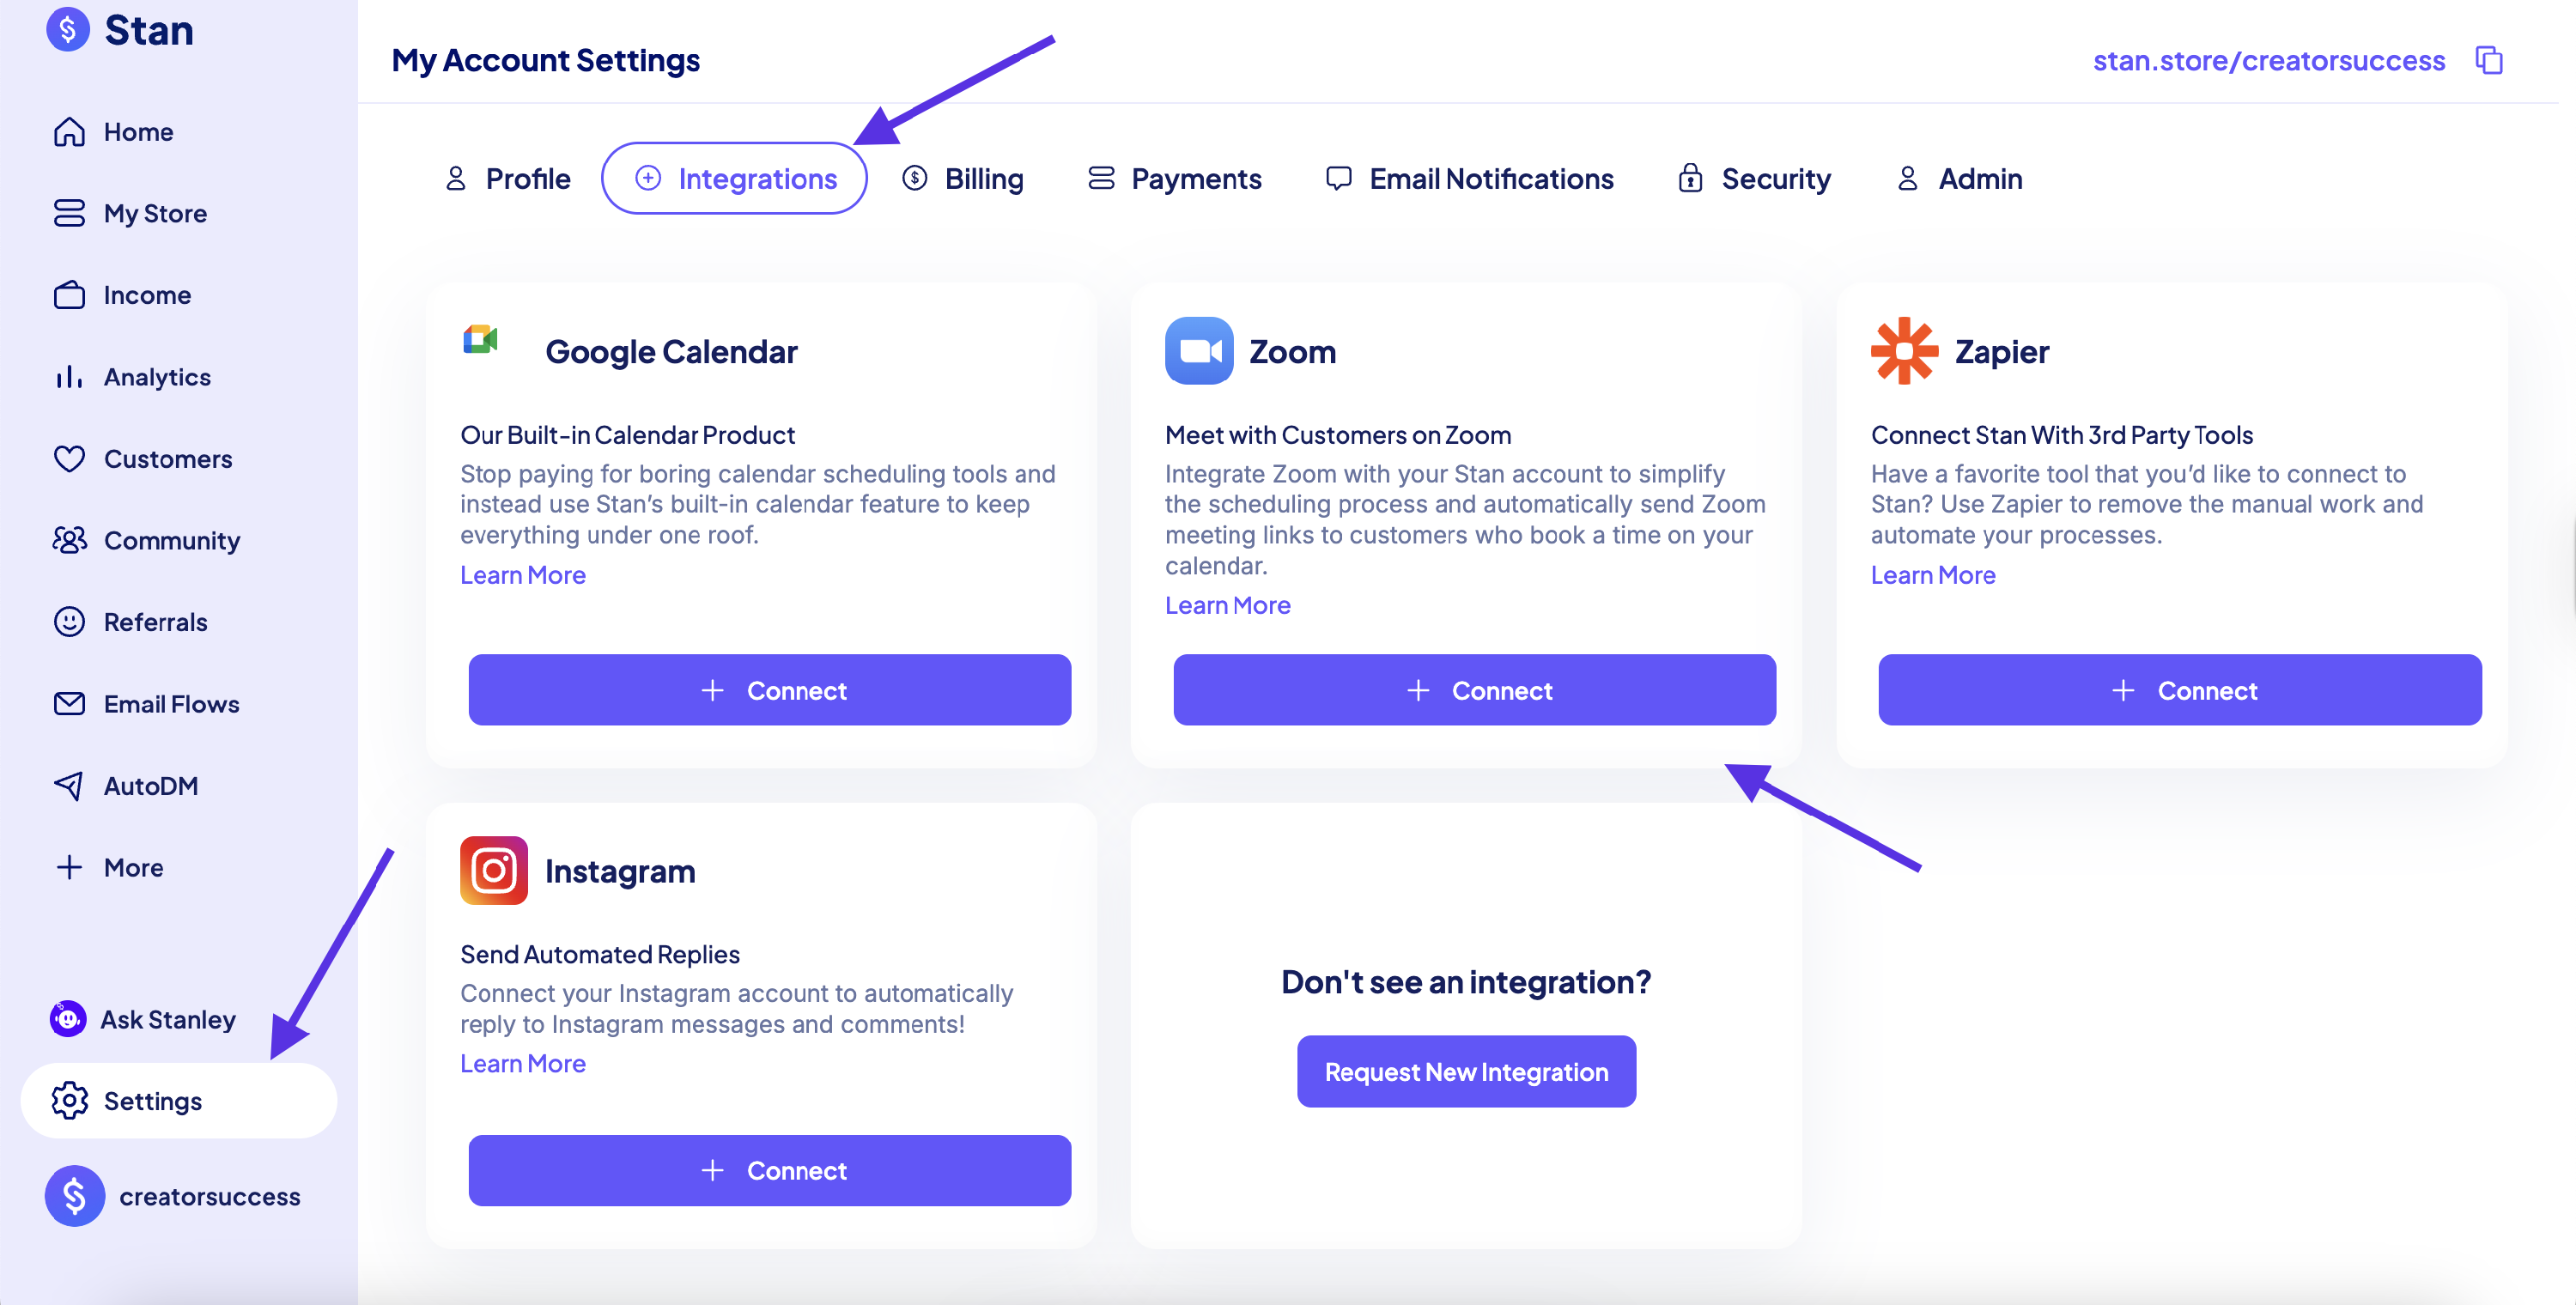Copy the stan.store/creatorsuccess link icon
This screenshot has width=2576, height=1305.
click(x=2488, y=60)
